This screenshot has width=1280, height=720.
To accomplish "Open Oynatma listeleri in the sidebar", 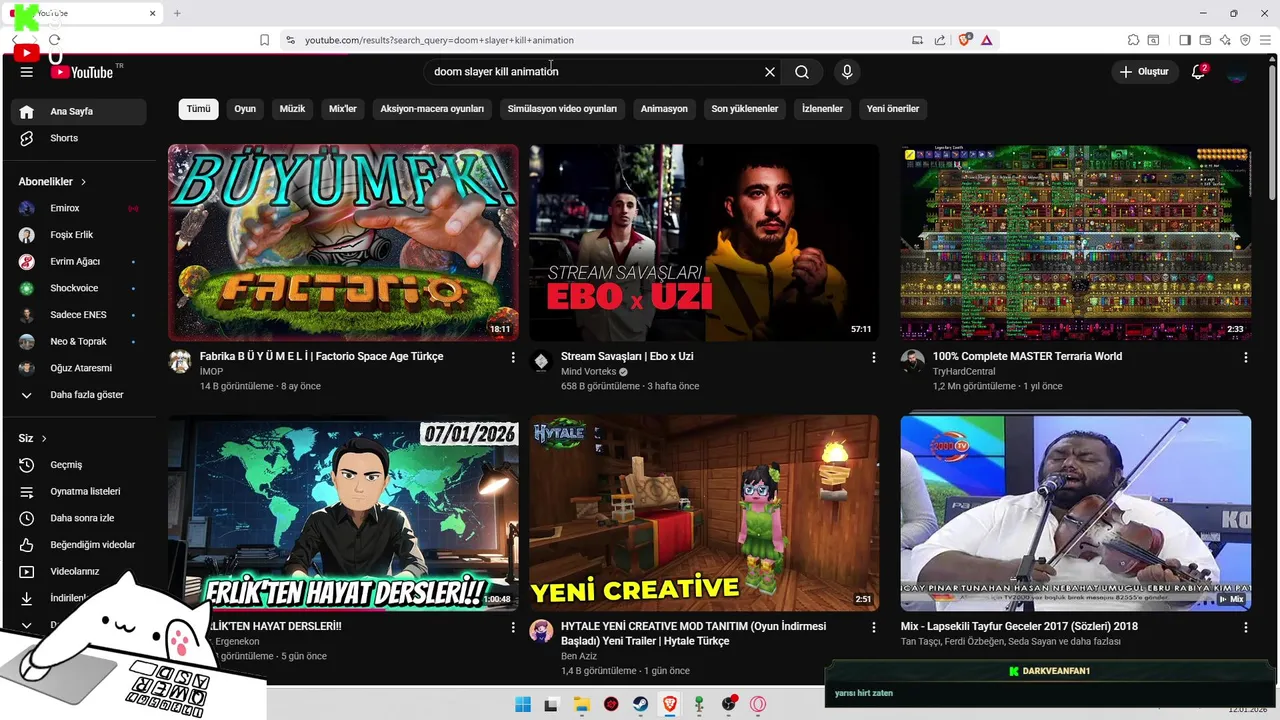I will click(78, 492).
